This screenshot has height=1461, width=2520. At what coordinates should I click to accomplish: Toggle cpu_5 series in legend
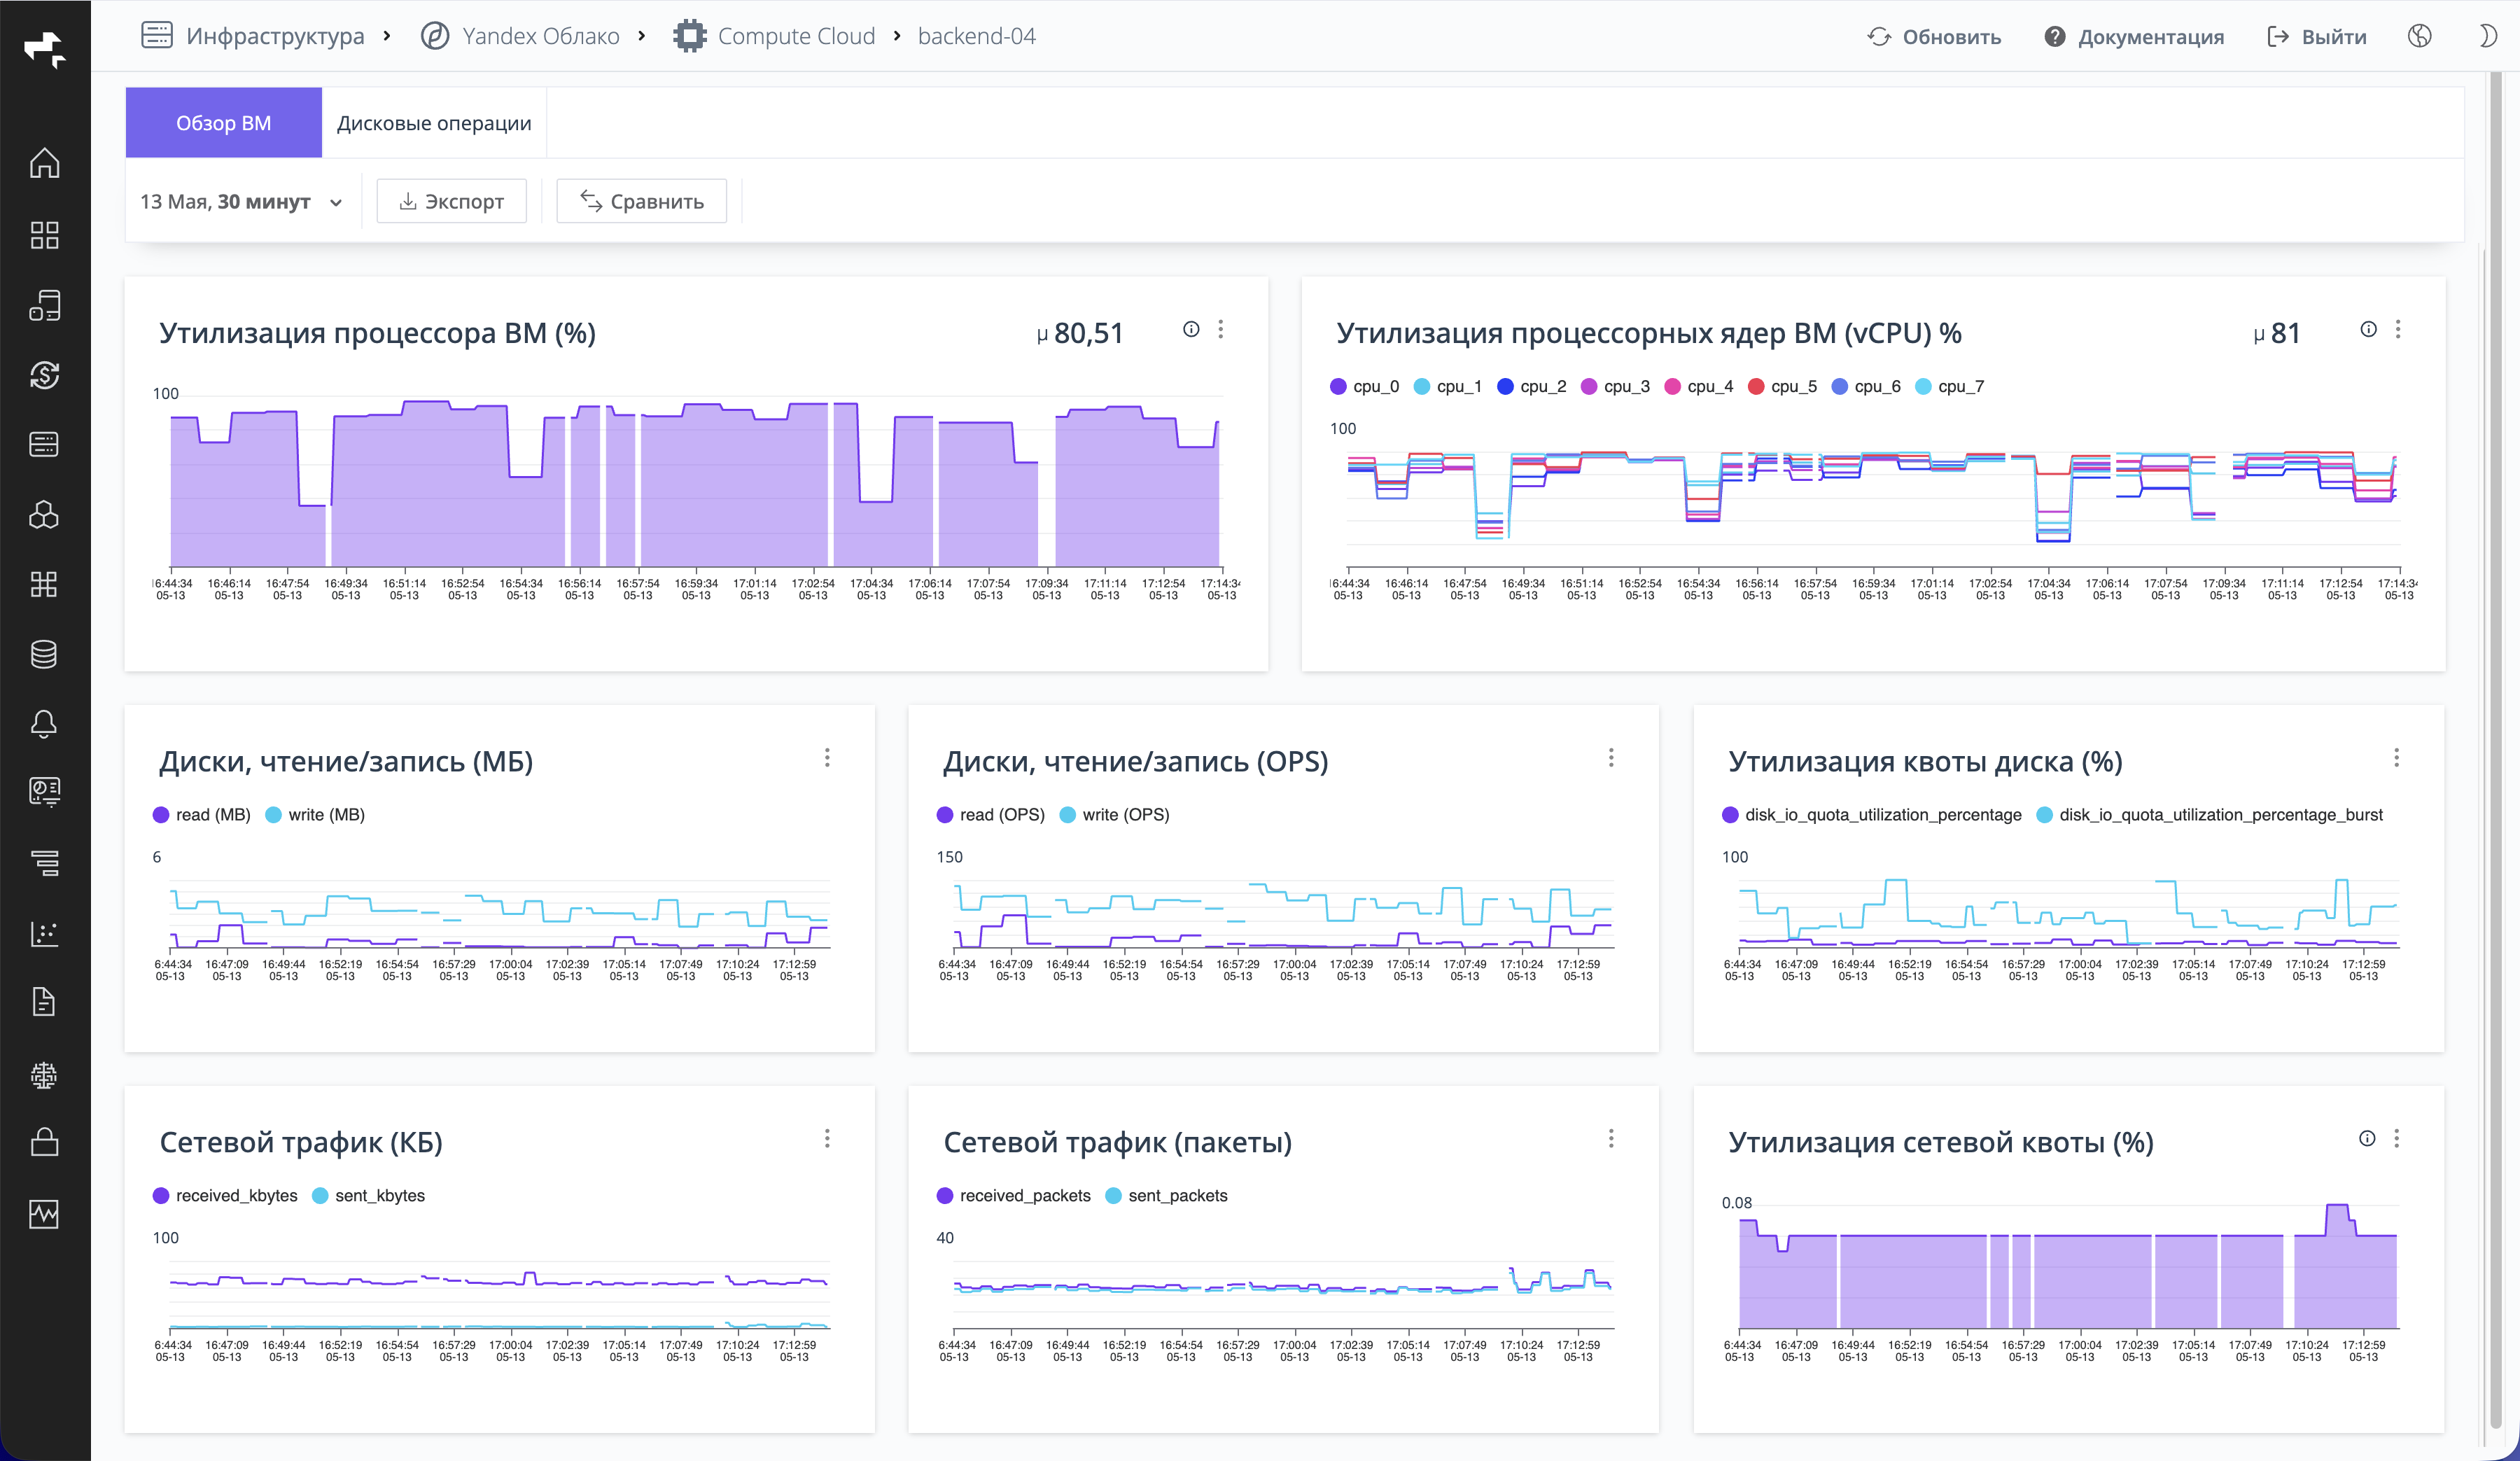click(1782, 387)
